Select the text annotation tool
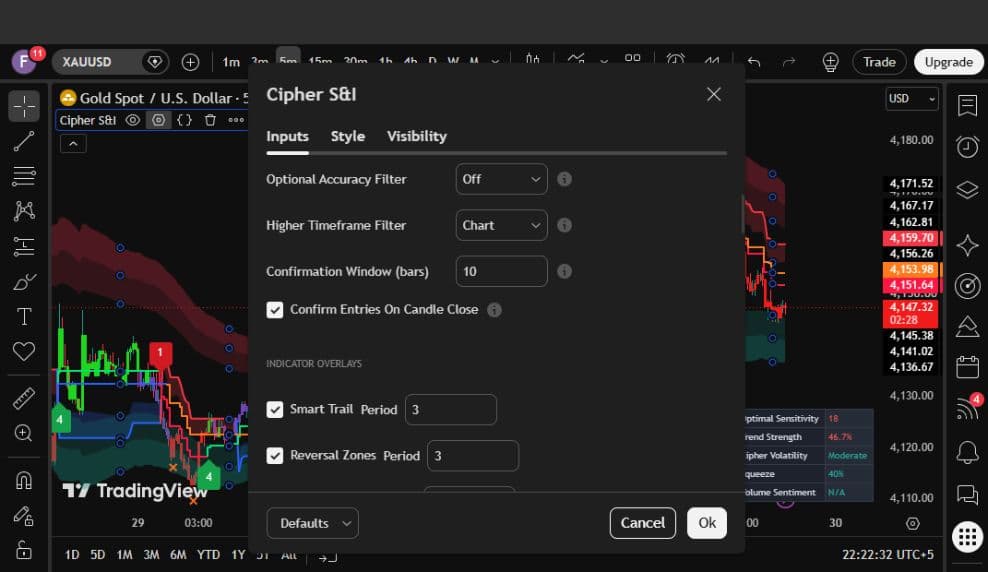Viewport: 988px width, 572px height. pyautogui.click(x=24, y=316)
